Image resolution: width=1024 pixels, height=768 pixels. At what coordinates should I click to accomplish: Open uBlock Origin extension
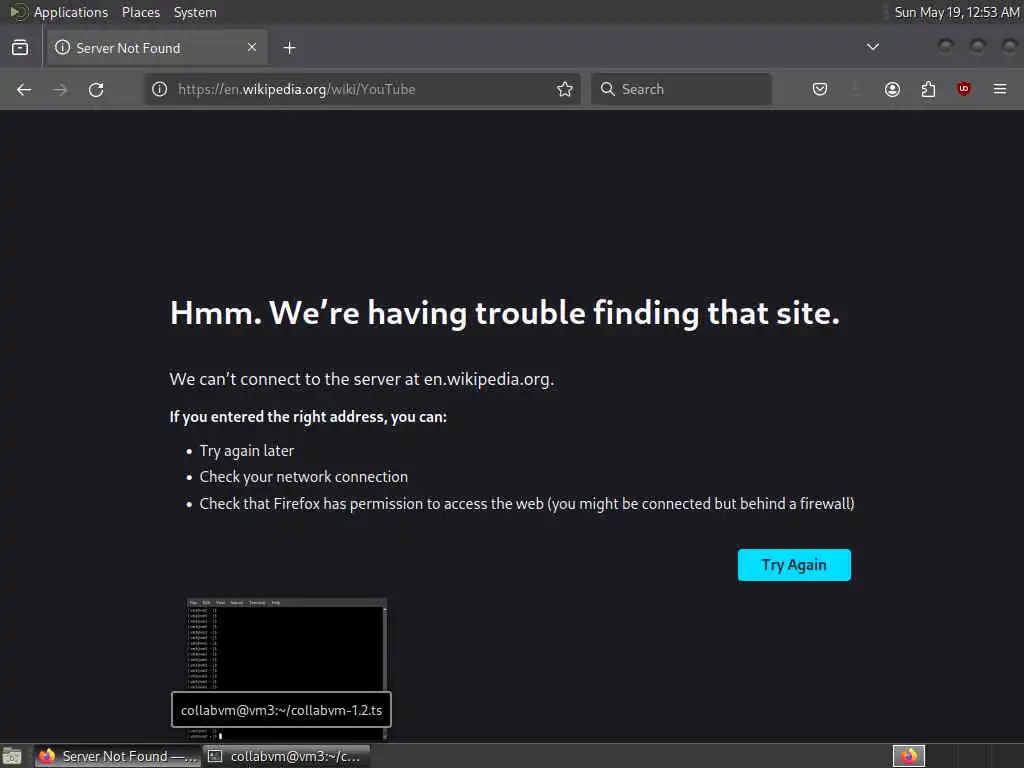point(963,89)
